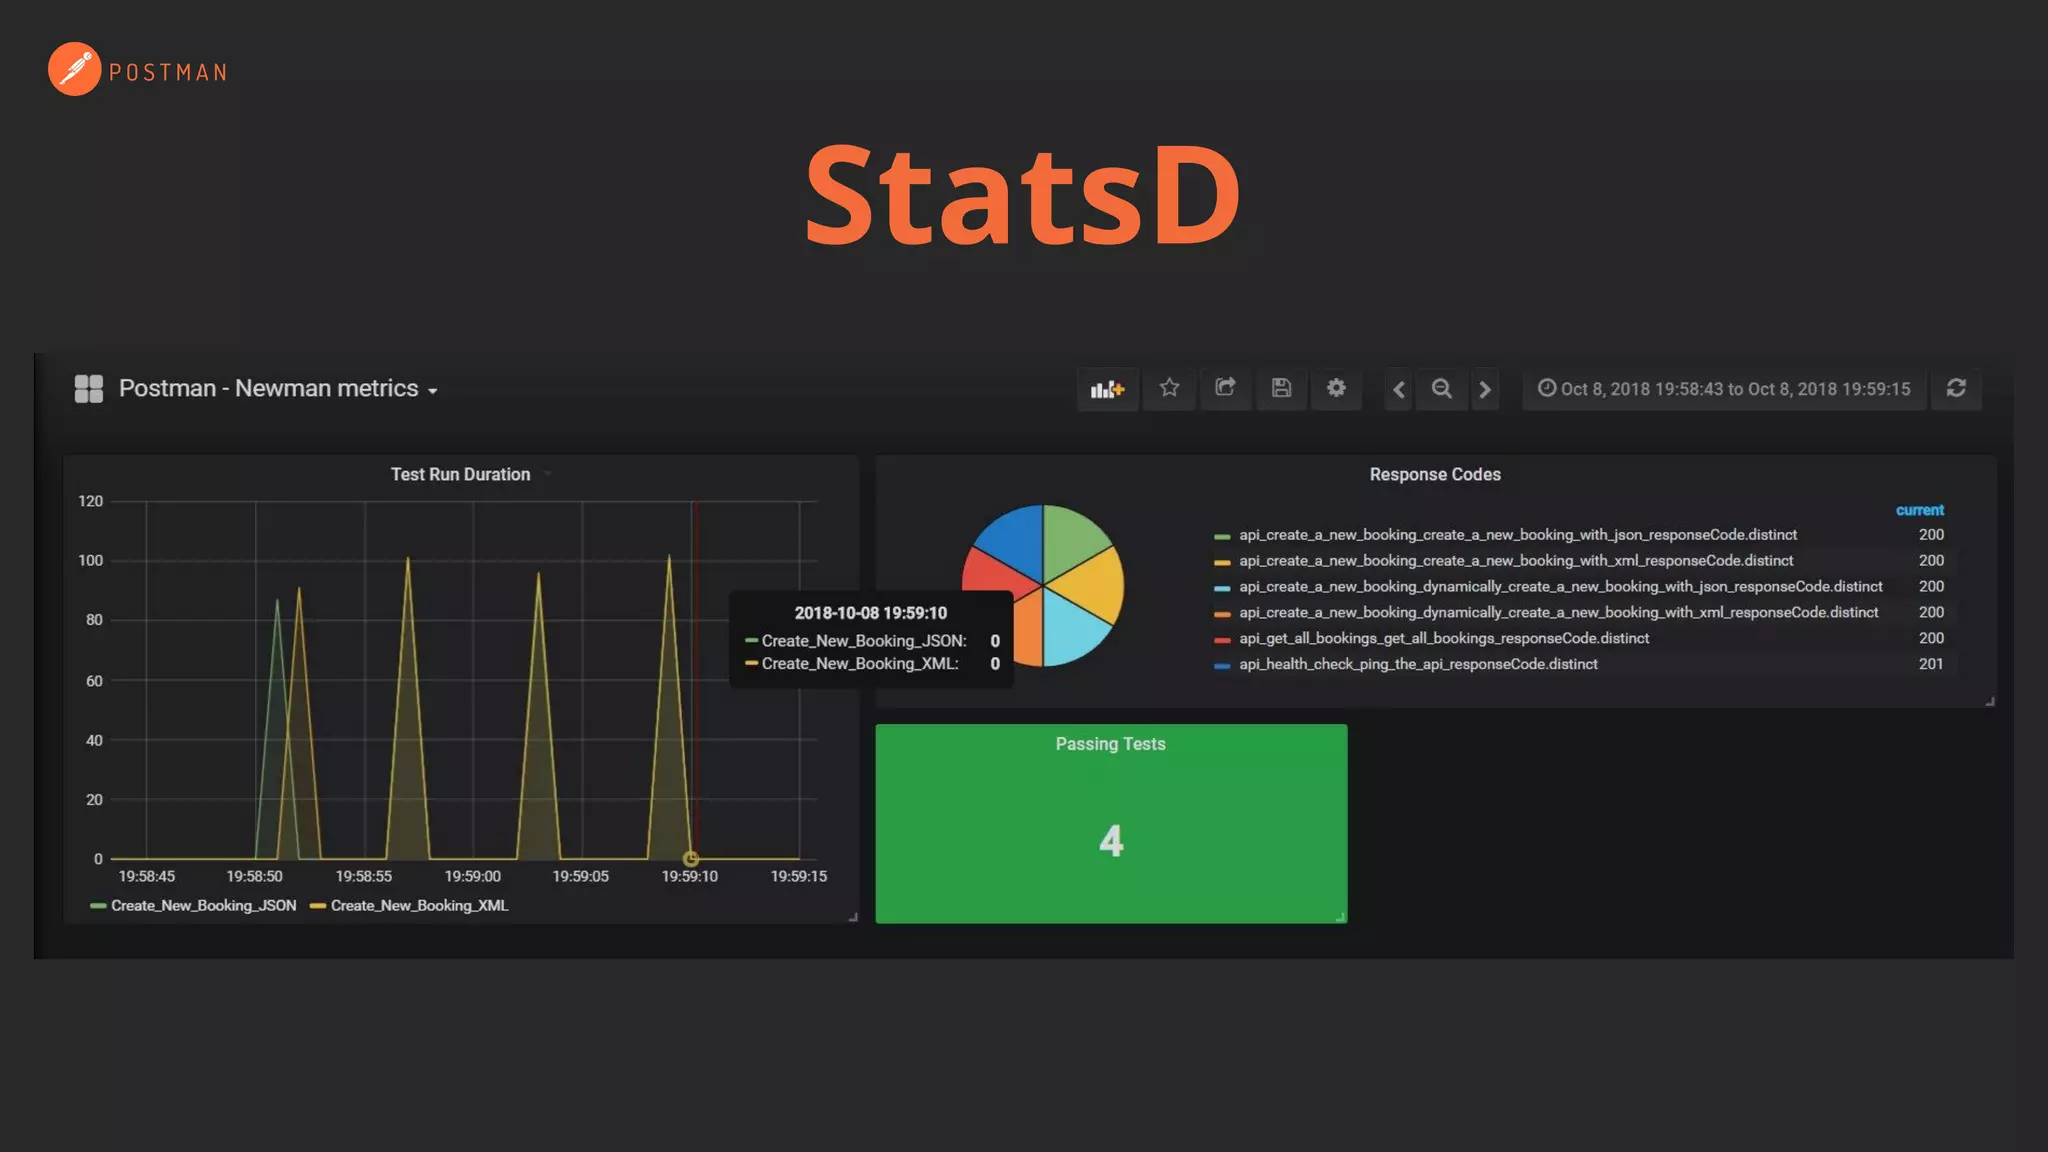Click the Share dashboard icon
The width and height of the screenshot is (2048, 1152).
(1225, 388)
